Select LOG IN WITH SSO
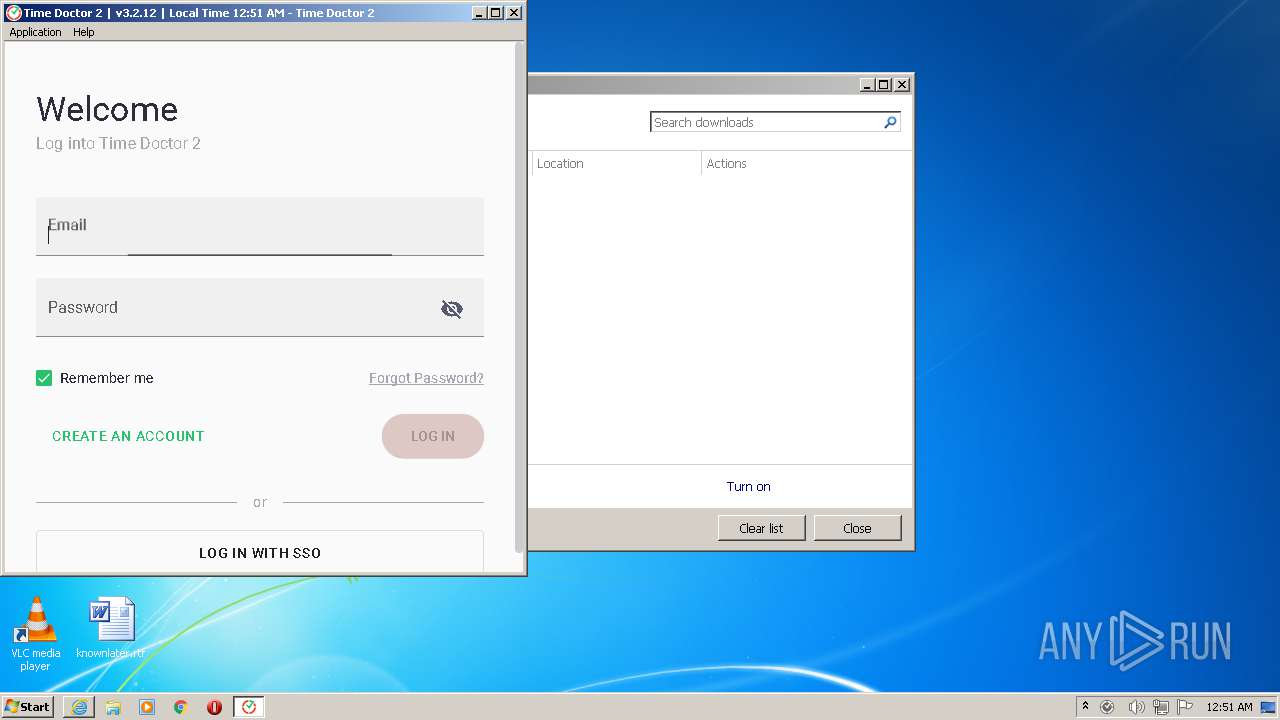Screen dimensions: 1280x720 pos(260,552)
